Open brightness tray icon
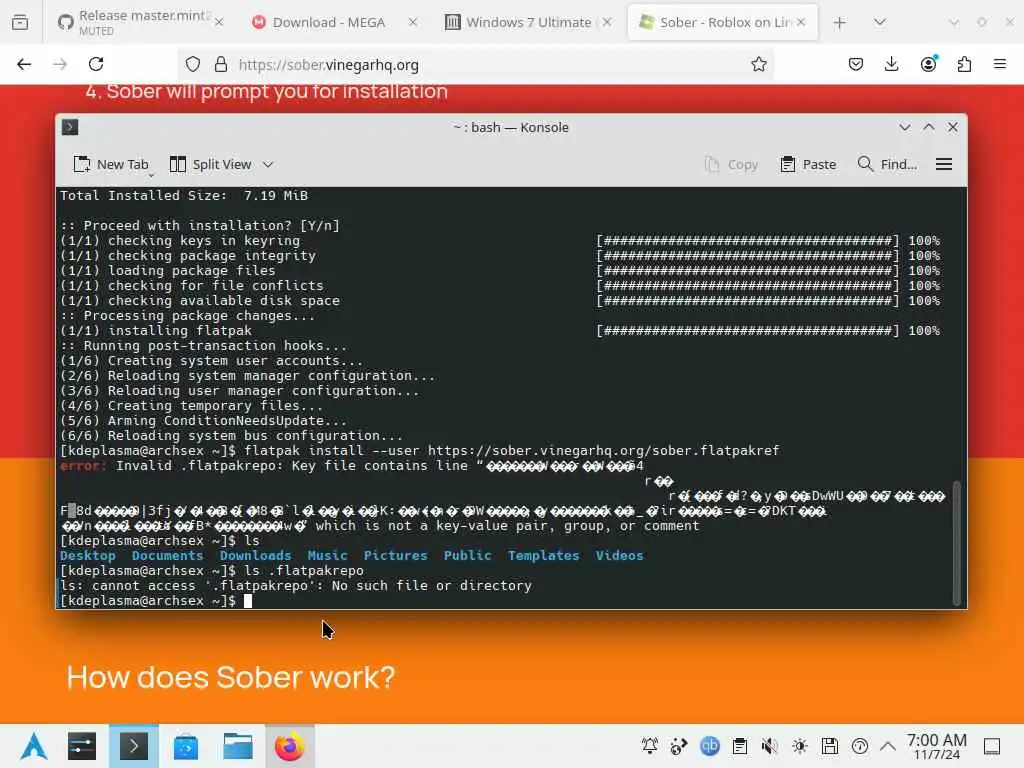The image size is (1024, 768). coord(800,746)
